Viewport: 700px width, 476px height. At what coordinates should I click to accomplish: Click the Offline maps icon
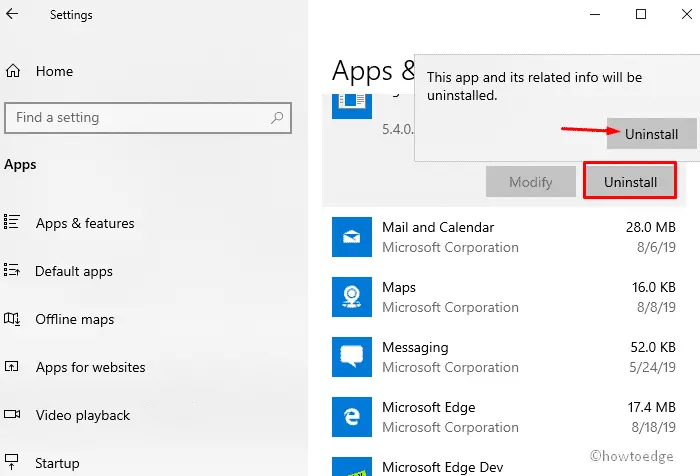(x=12, y=319)
